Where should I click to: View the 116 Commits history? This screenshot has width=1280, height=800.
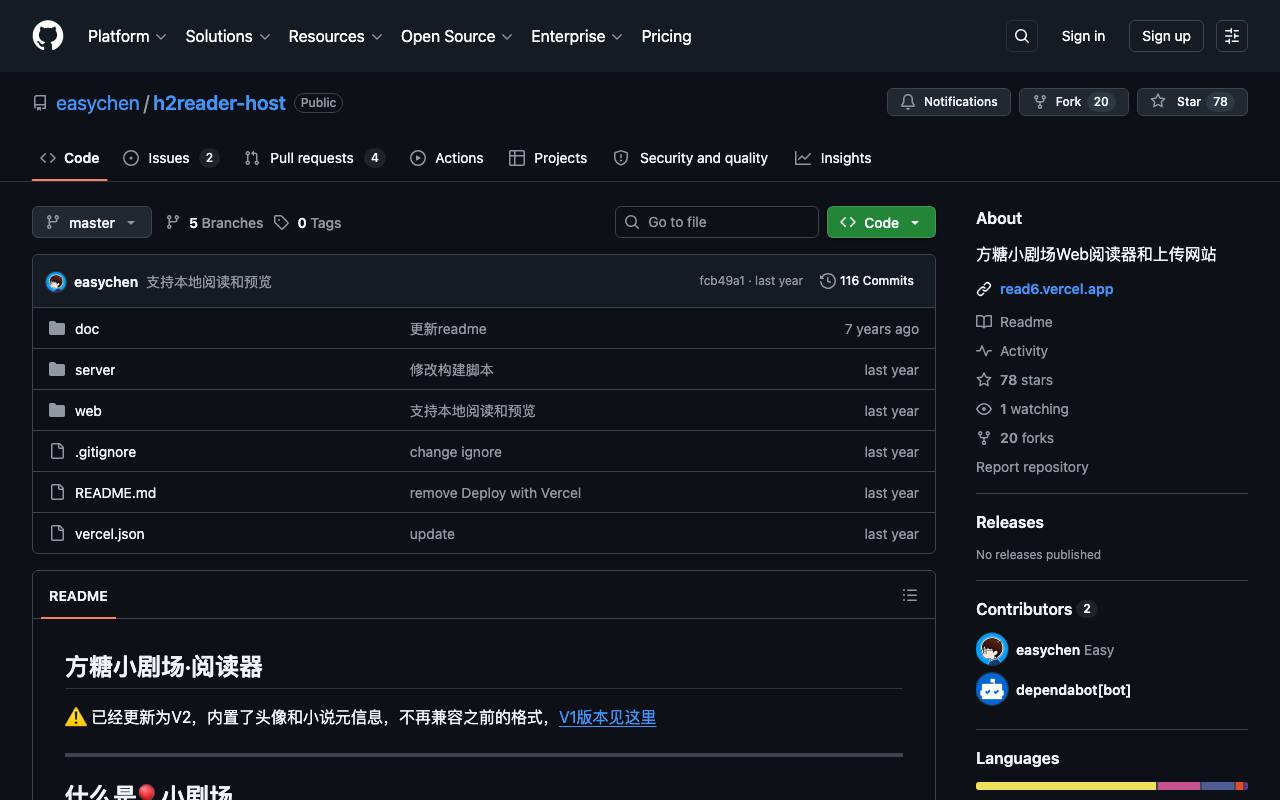click(867, 281)
